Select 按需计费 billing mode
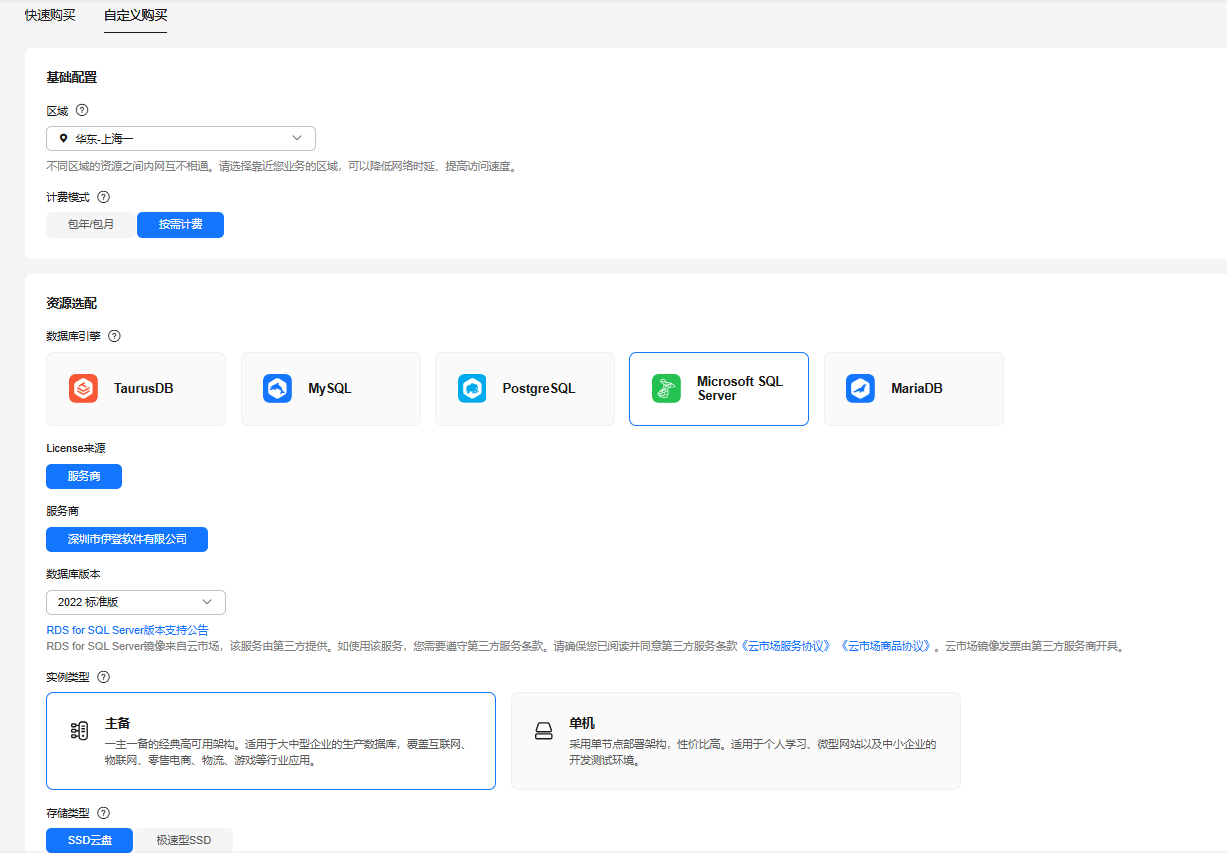1227x857 pixels. click(180, 225)
